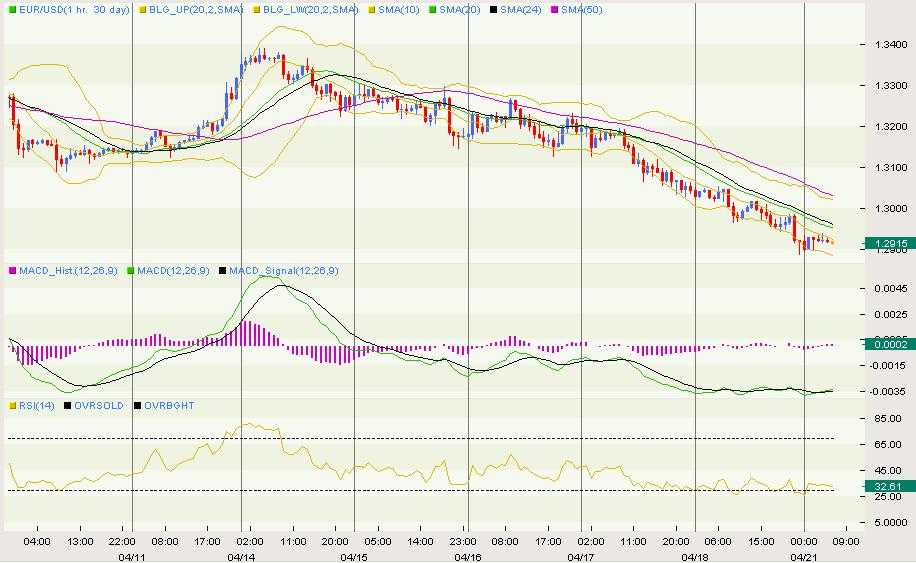916x563 pixels.
Task: Select the BLG_UP(20,2,SMA) legend label
Action: [196, 10]
